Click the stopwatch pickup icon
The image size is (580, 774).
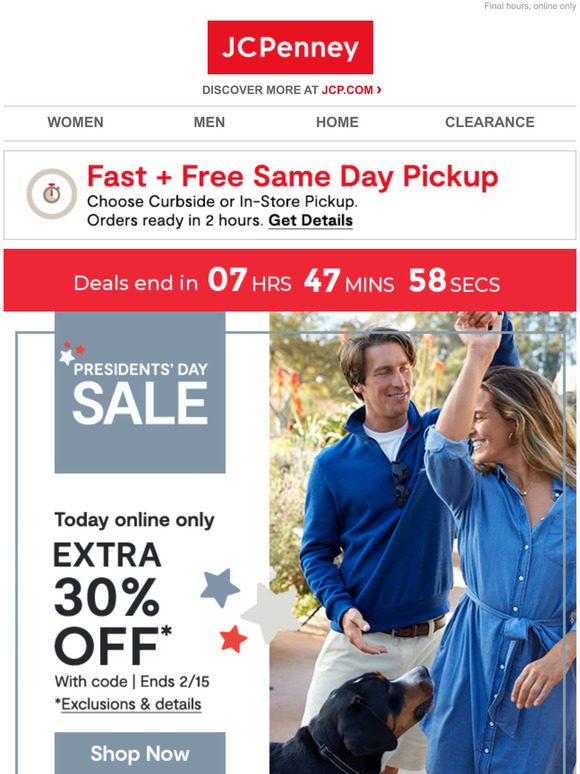(52, 194)
